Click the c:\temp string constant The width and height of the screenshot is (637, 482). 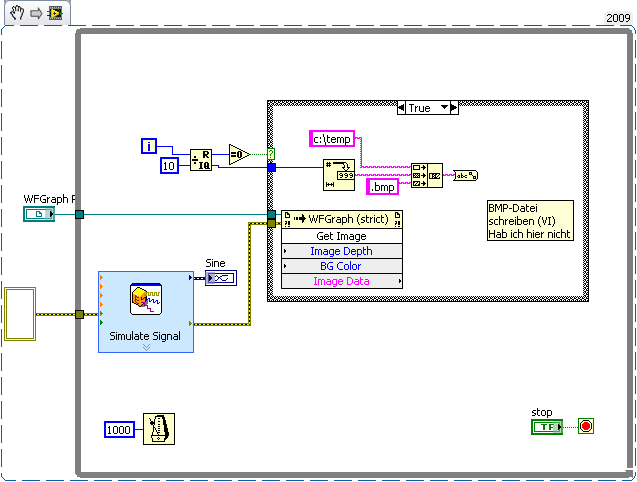(x=332, y=139)
